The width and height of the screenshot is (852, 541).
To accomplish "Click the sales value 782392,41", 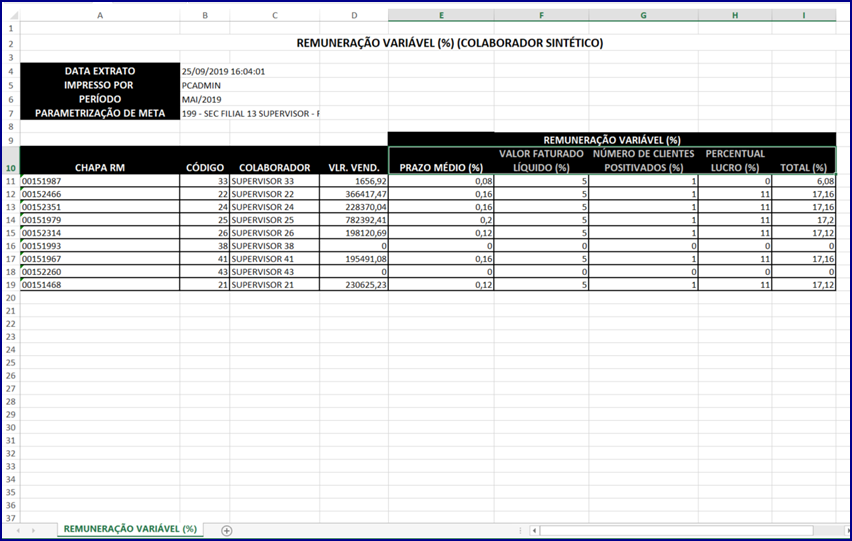I will pos(354,220).
